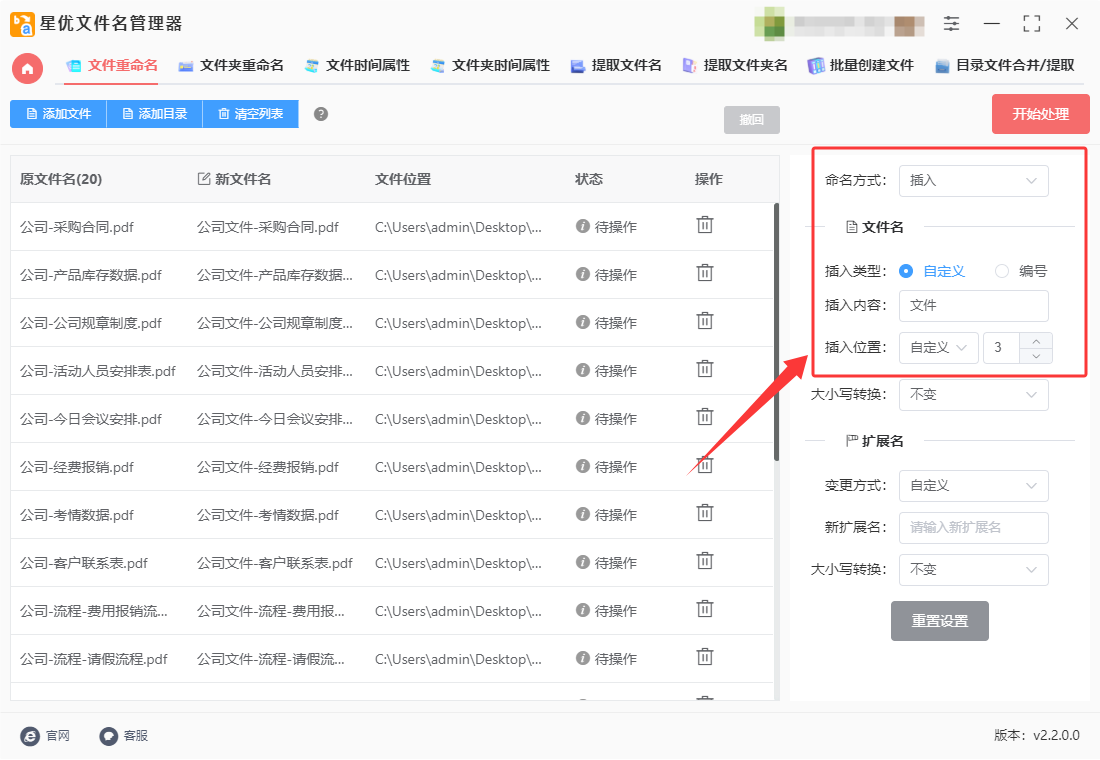
Task: Delete the 公司-流程-费用报销流 row
Action: click(x=704, y=608)
